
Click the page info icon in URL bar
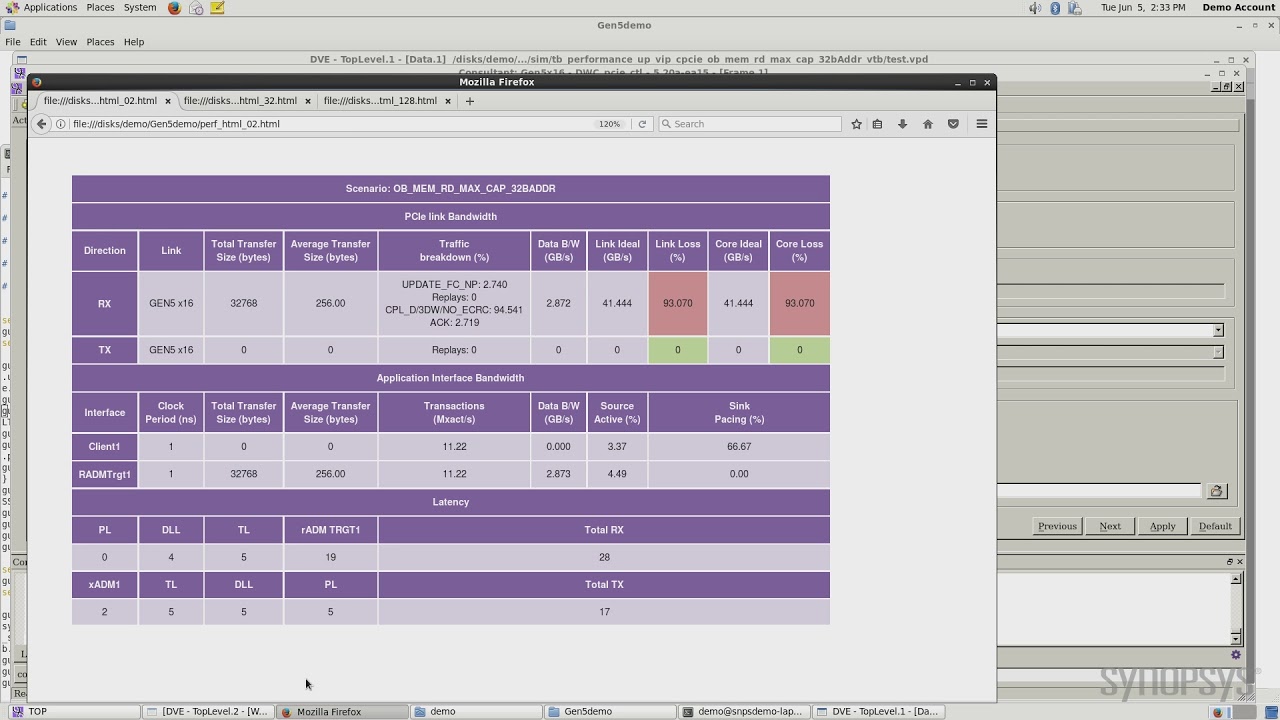[x=61, y=124]
